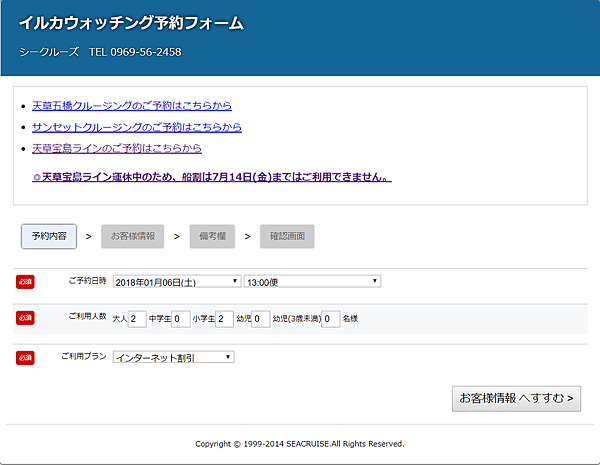The height and width of the screenshot is (465, 600).
Task: Click the 必須 badge beside ご利用人数
Action: pyautogui.click(x=25, y=318)
